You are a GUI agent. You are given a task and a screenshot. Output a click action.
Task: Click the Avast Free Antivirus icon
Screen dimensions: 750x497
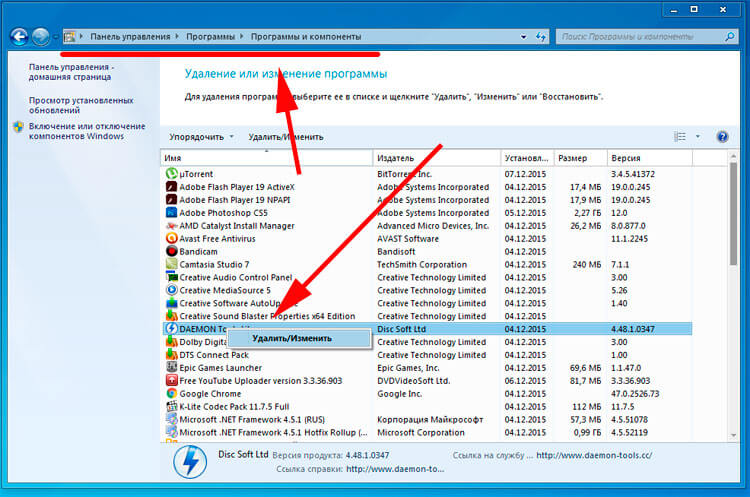click(x=171, y=238)
